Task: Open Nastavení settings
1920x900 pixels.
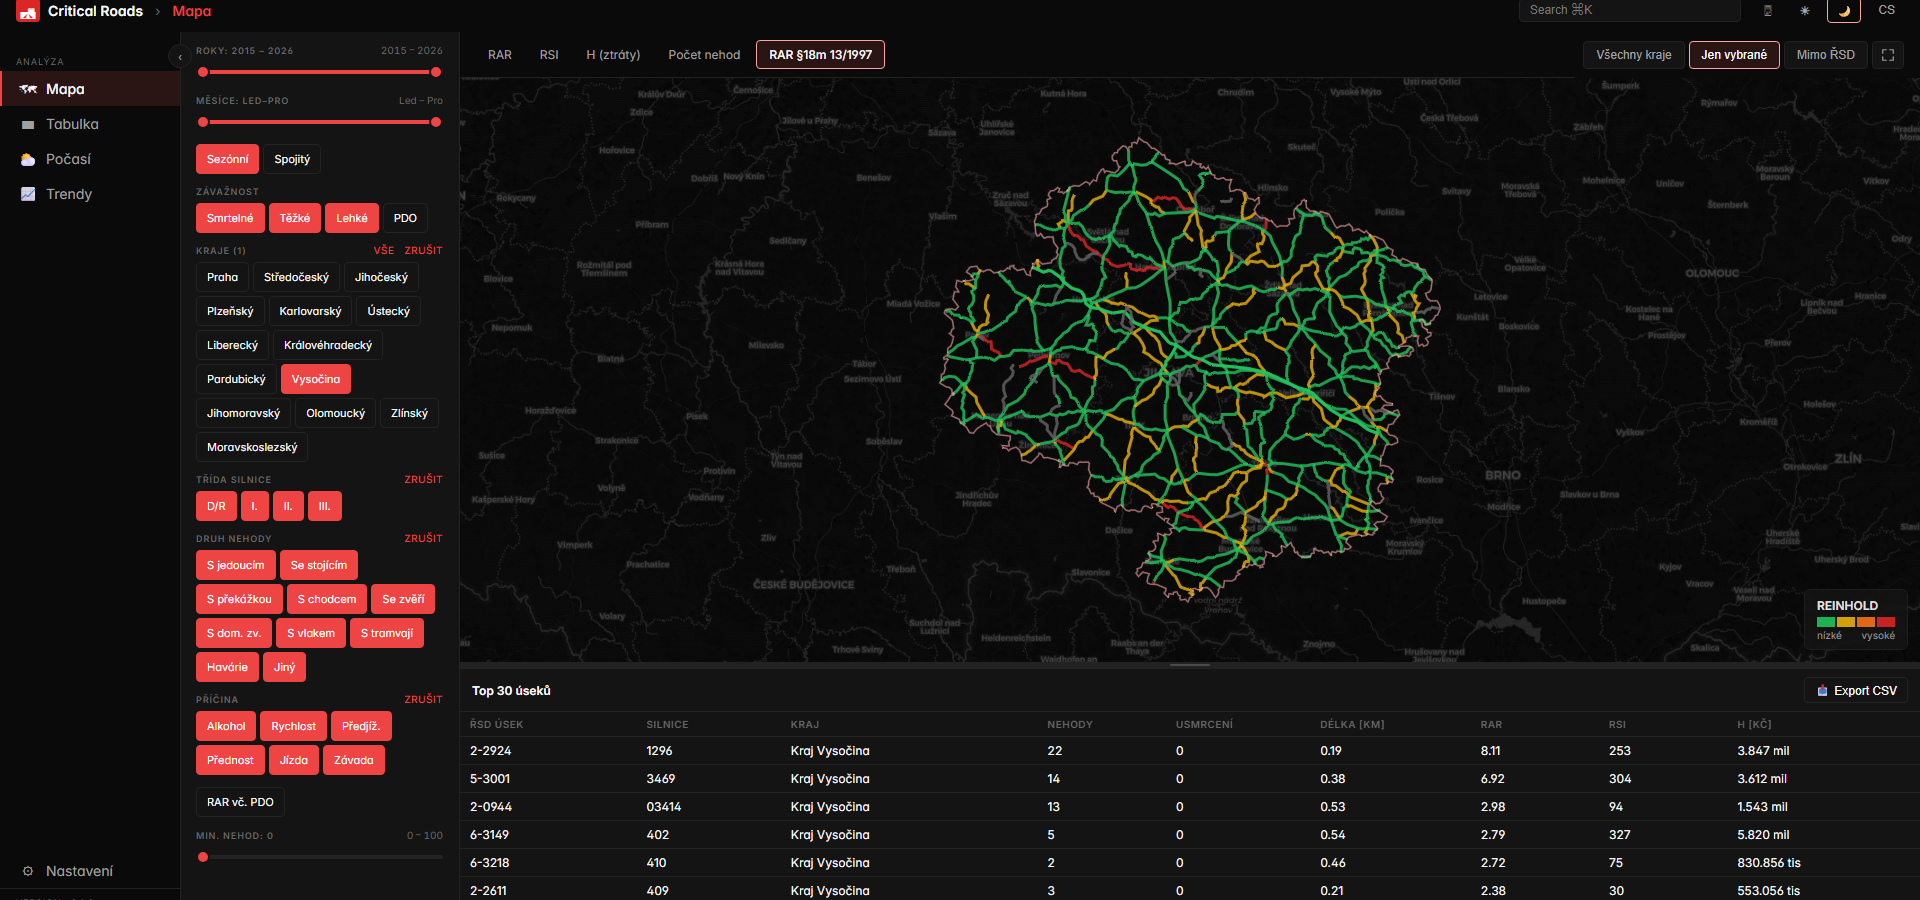Action: pyautogui.click(x=79, y=871)
